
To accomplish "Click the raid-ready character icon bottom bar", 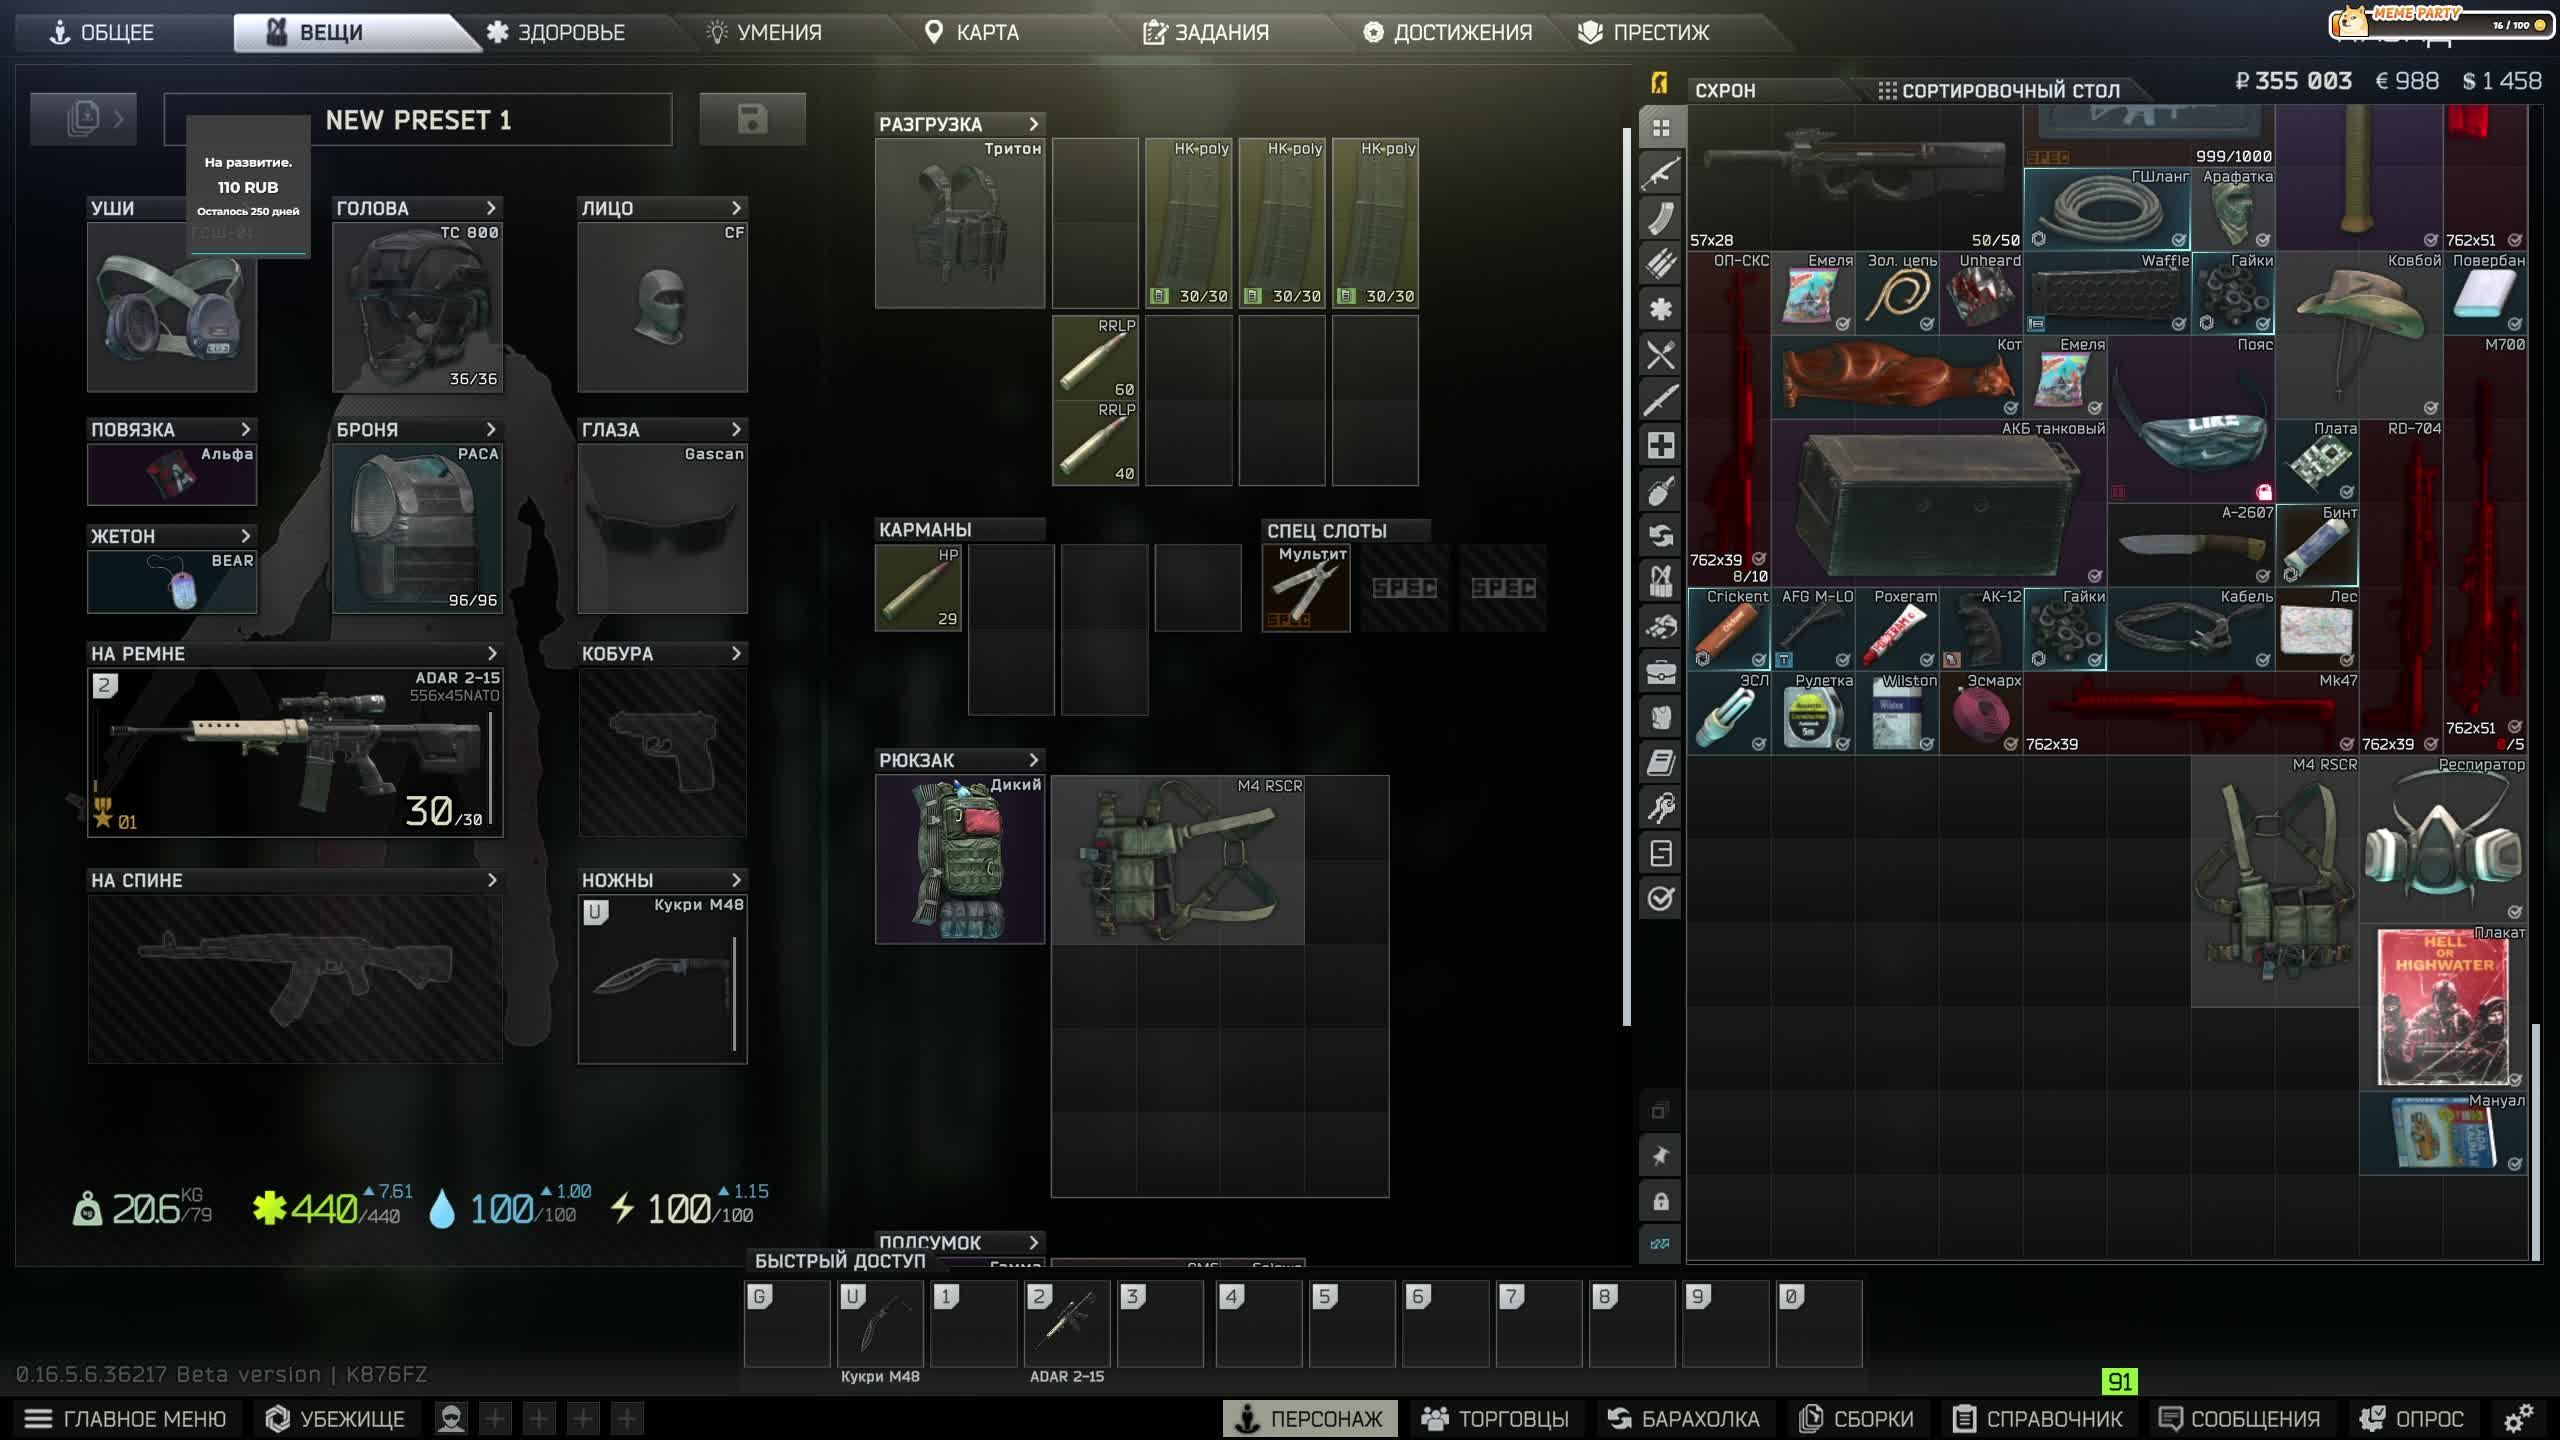I will [451, 1418].
